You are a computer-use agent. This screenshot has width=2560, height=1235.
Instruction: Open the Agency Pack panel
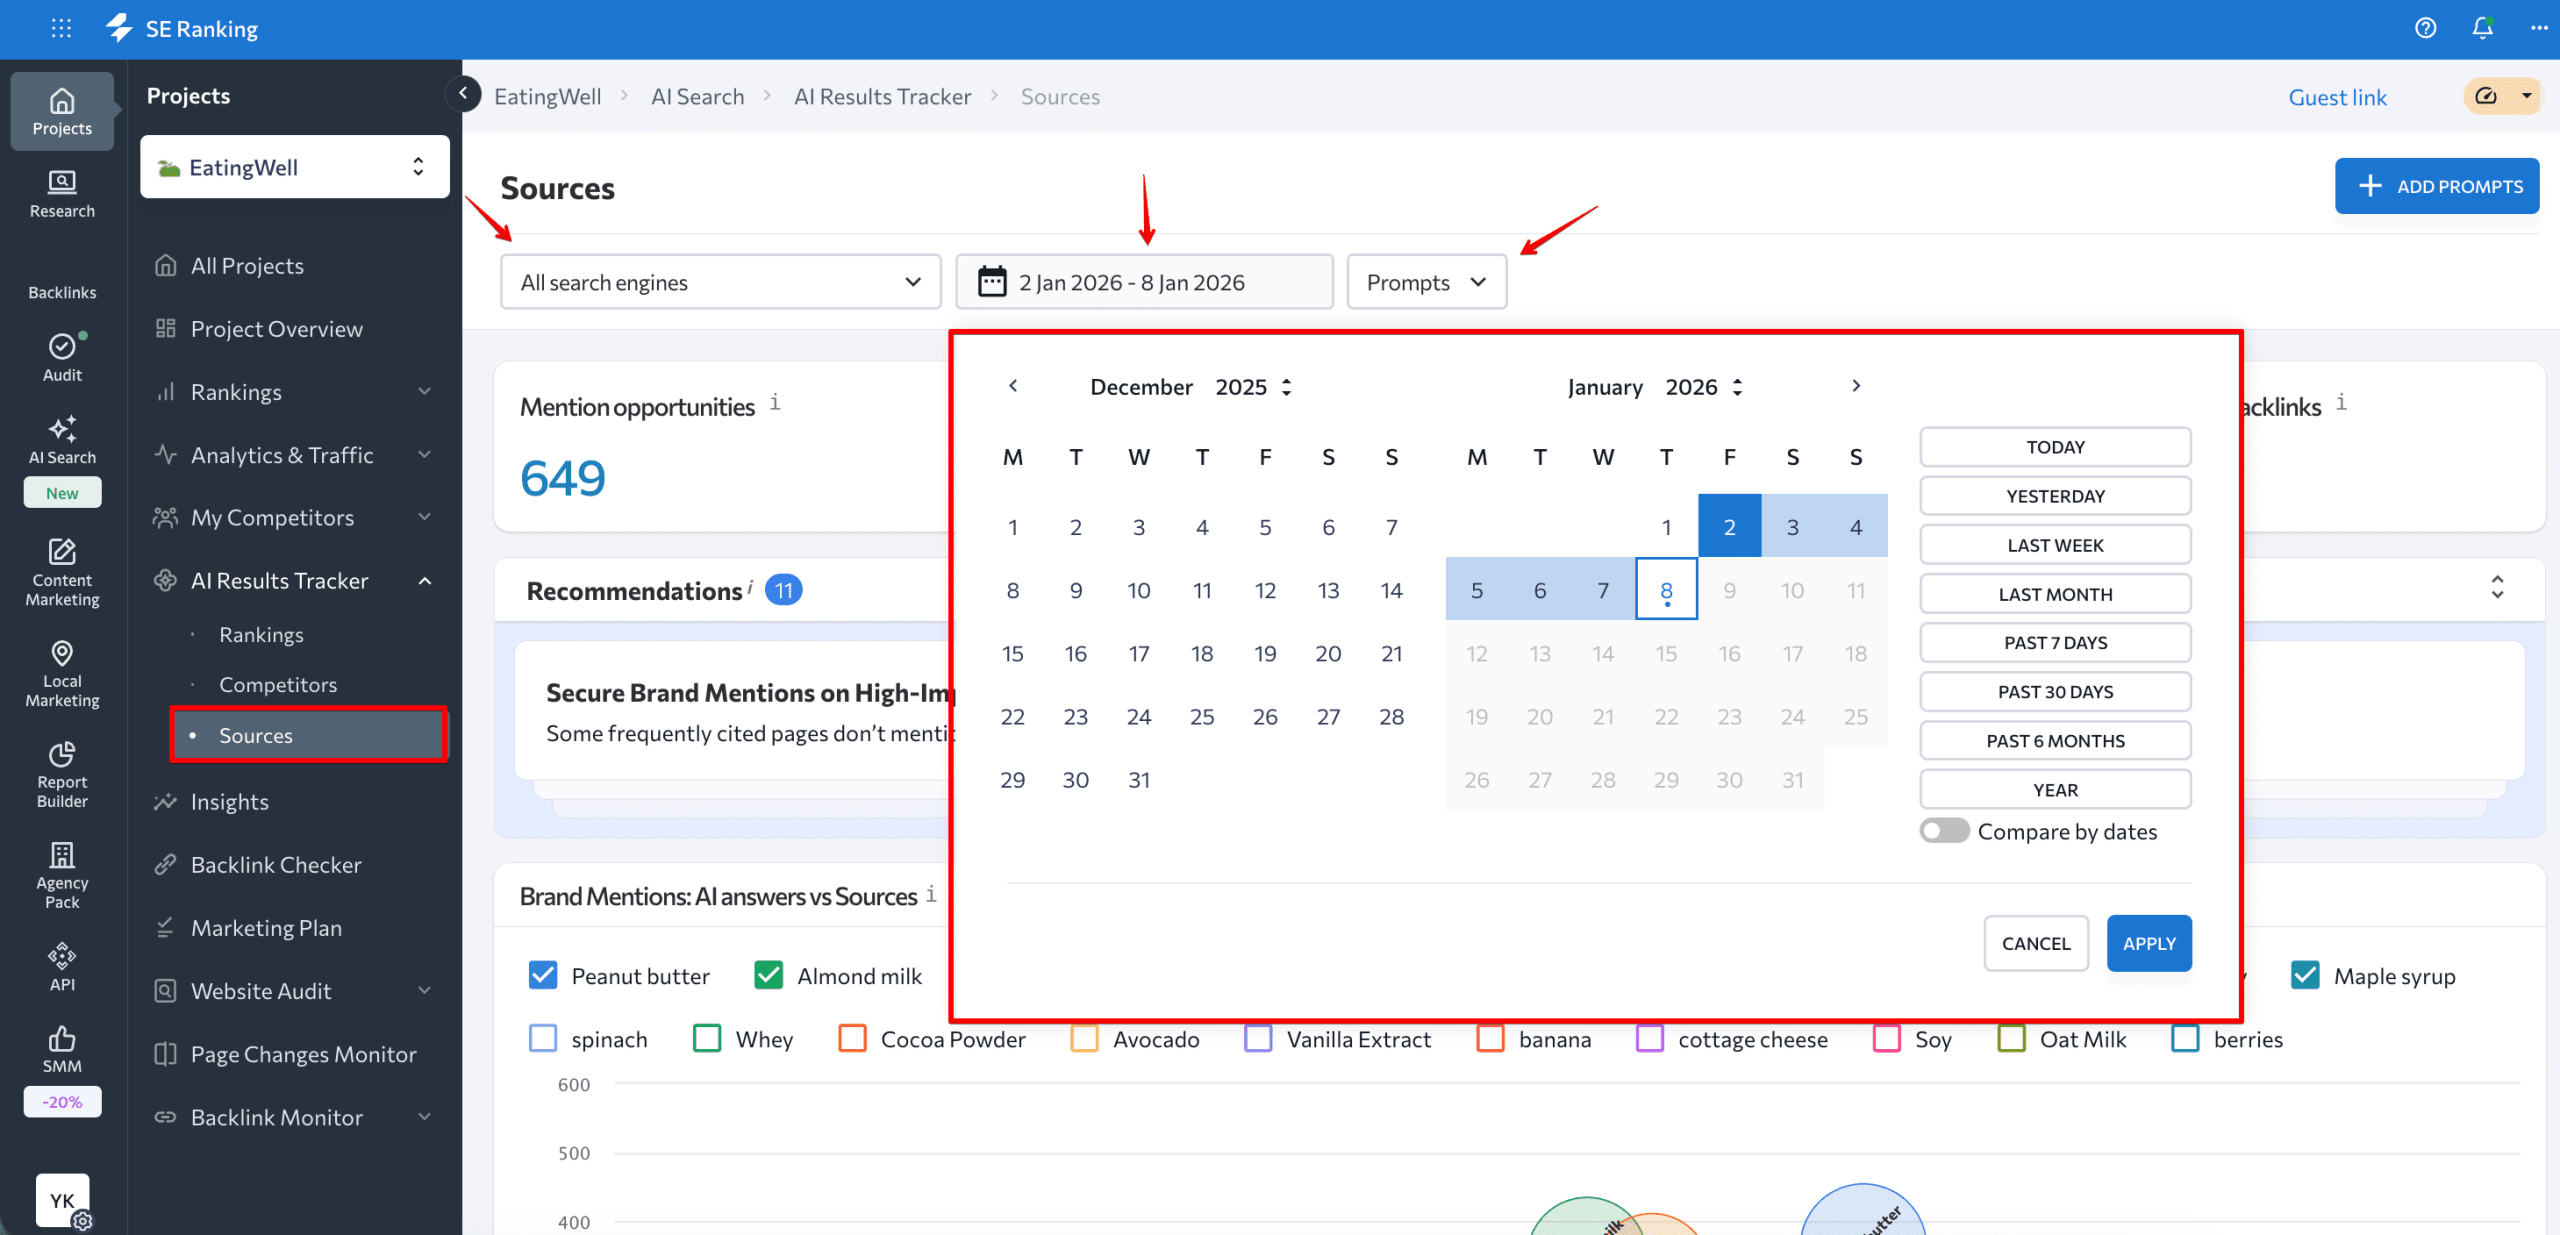click(61, 873)
